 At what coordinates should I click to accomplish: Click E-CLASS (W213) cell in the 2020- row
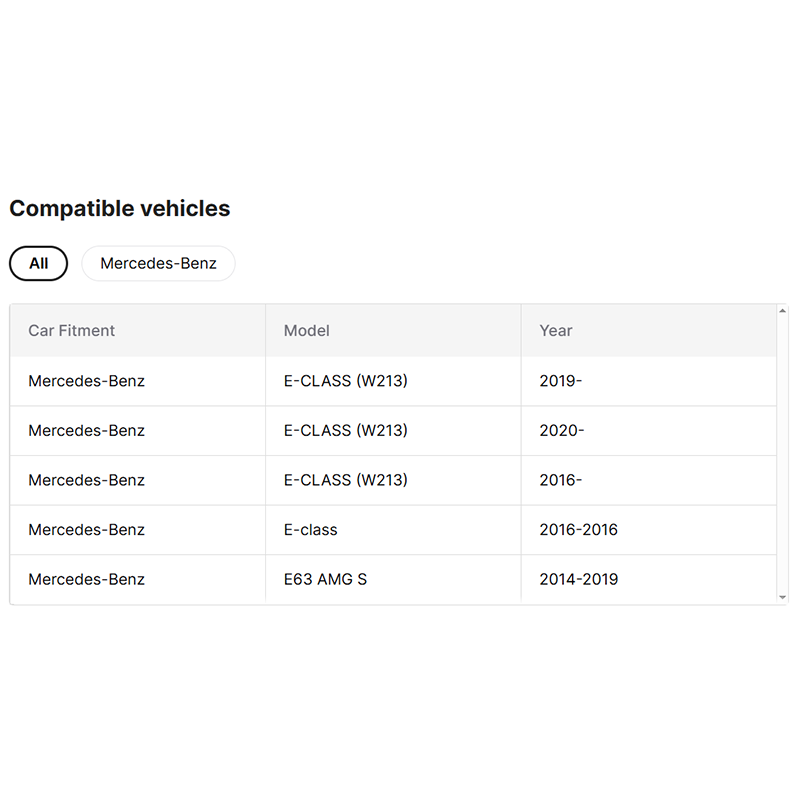click(x=393, y=431)
